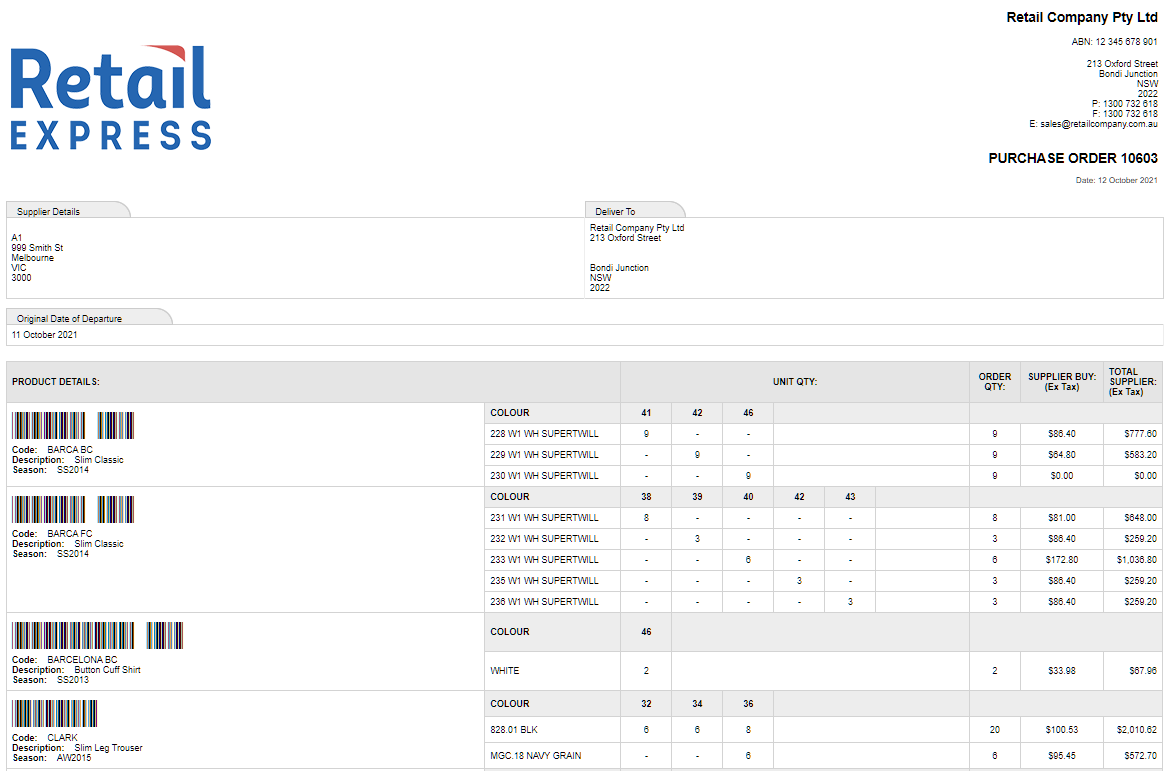Screen dimensions: 1167x771
Task: Click the 233 W1 WH SUPERTWILL row
Action: [x=823, y=560]
